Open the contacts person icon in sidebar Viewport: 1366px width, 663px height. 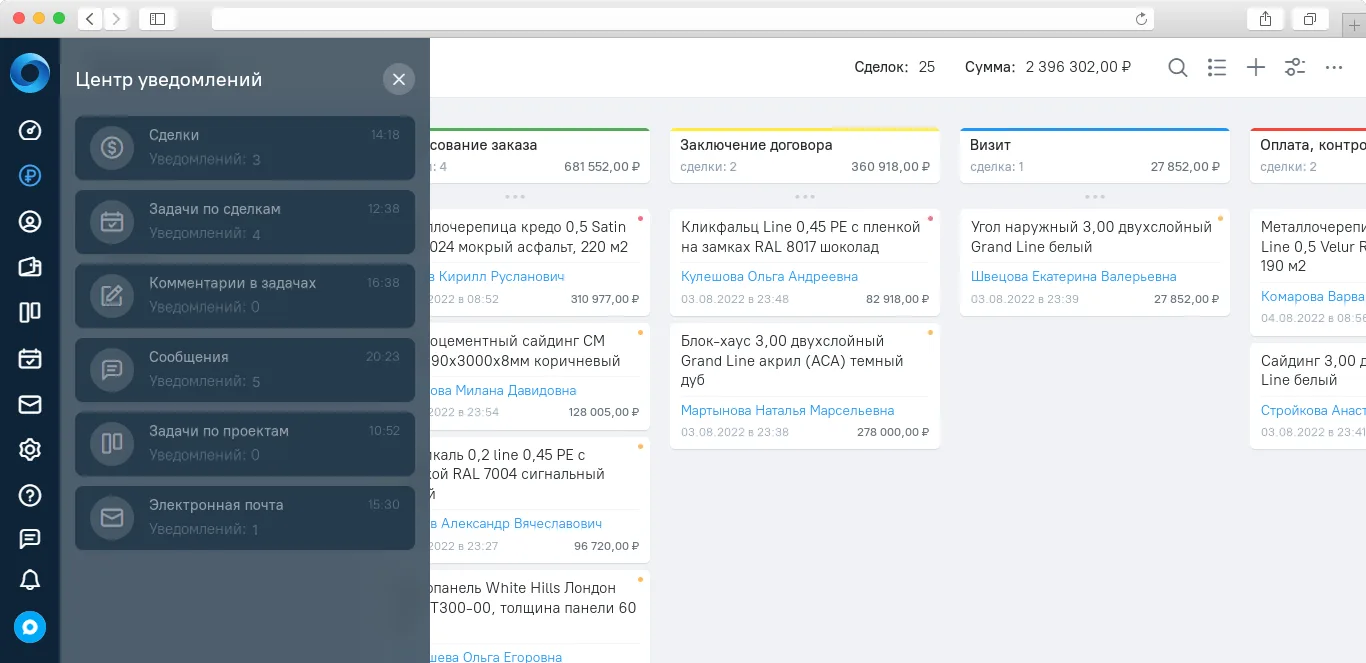coord(30,222)
